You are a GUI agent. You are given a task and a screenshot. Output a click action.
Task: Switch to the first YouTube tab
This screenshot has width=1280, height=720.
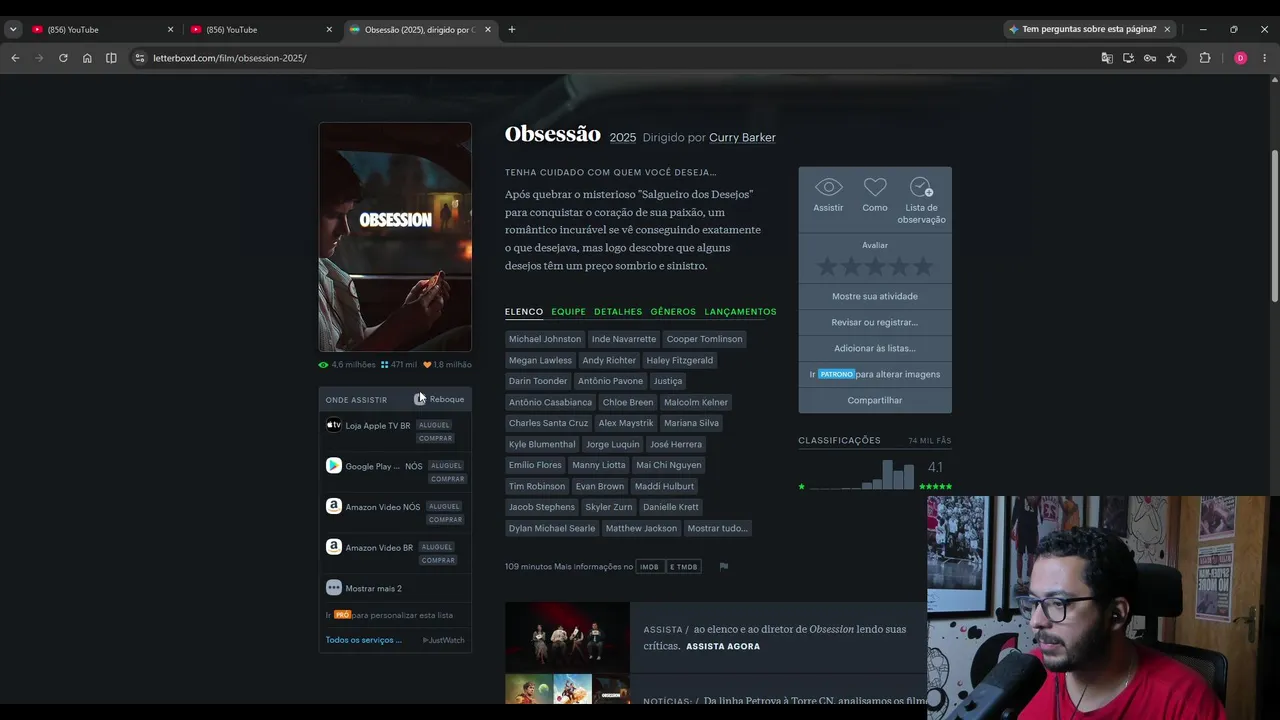click(103, 30)
